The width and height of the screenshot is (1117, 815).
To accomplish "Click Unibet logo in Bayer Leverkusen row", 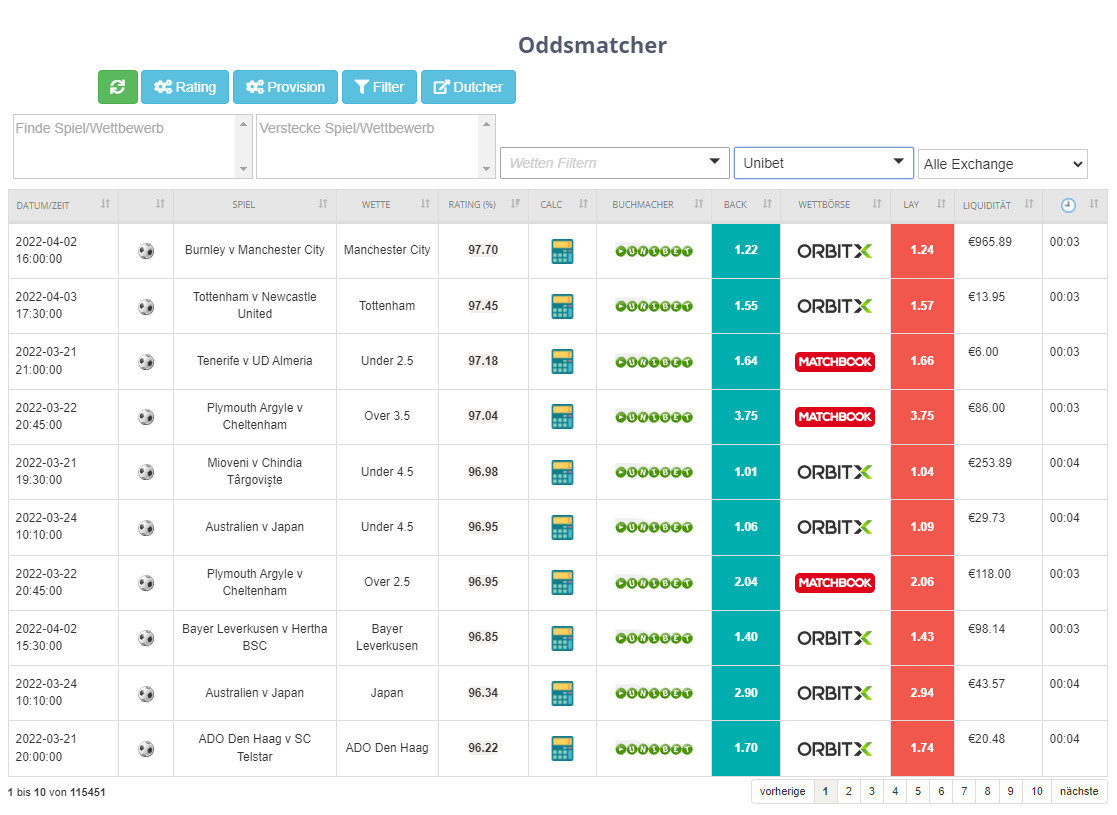I will click(654, 638).
